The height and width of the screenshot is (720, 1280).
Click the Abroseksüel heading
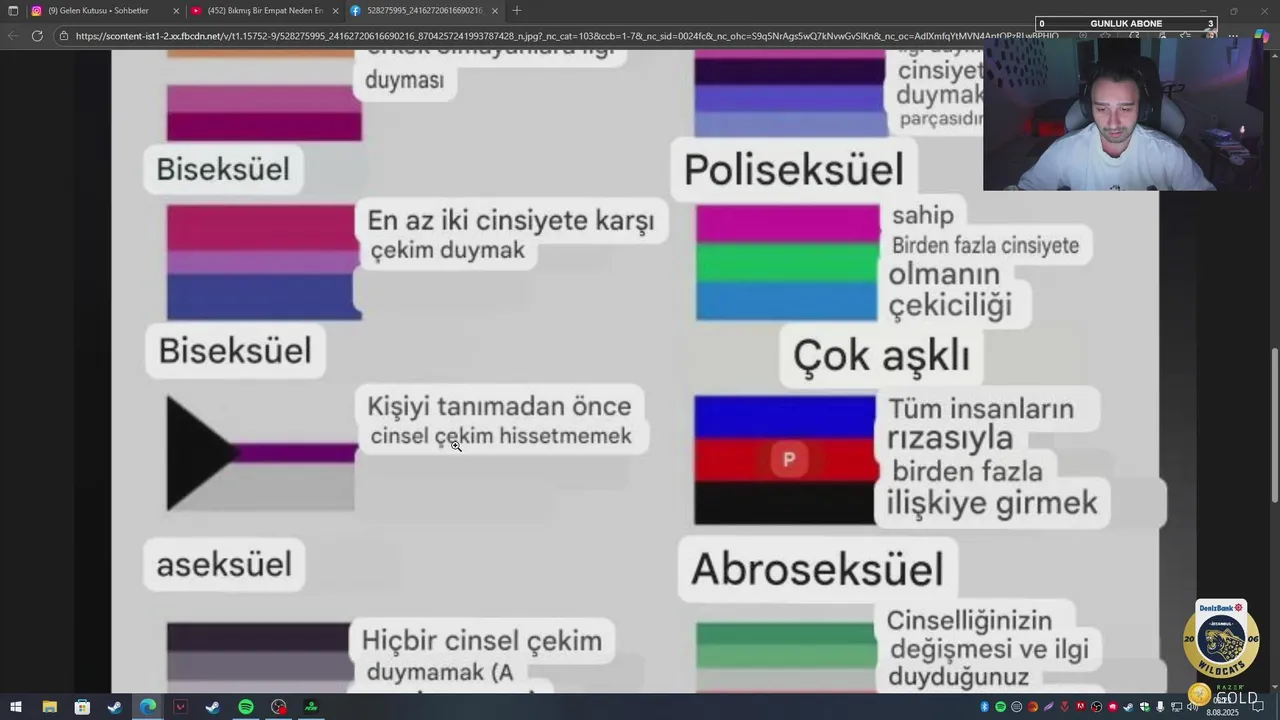click(817, 569)
